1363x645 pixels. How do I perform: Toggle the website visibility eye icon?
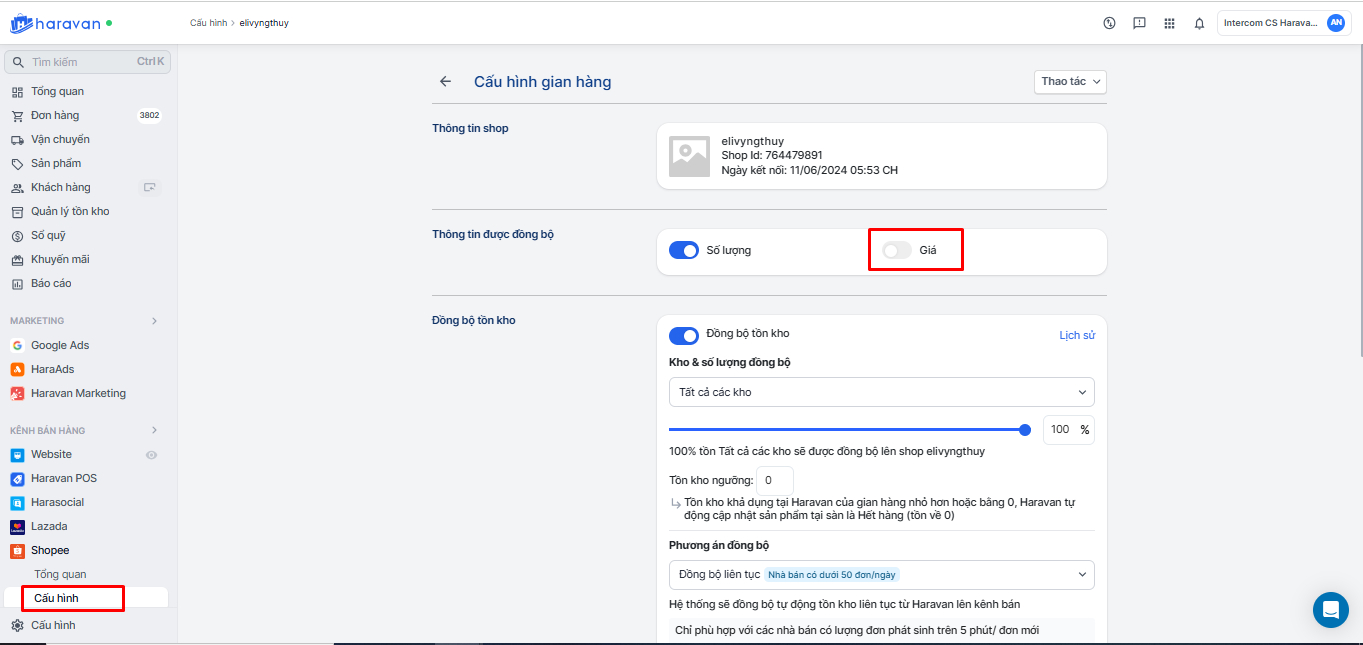point(151,455)
